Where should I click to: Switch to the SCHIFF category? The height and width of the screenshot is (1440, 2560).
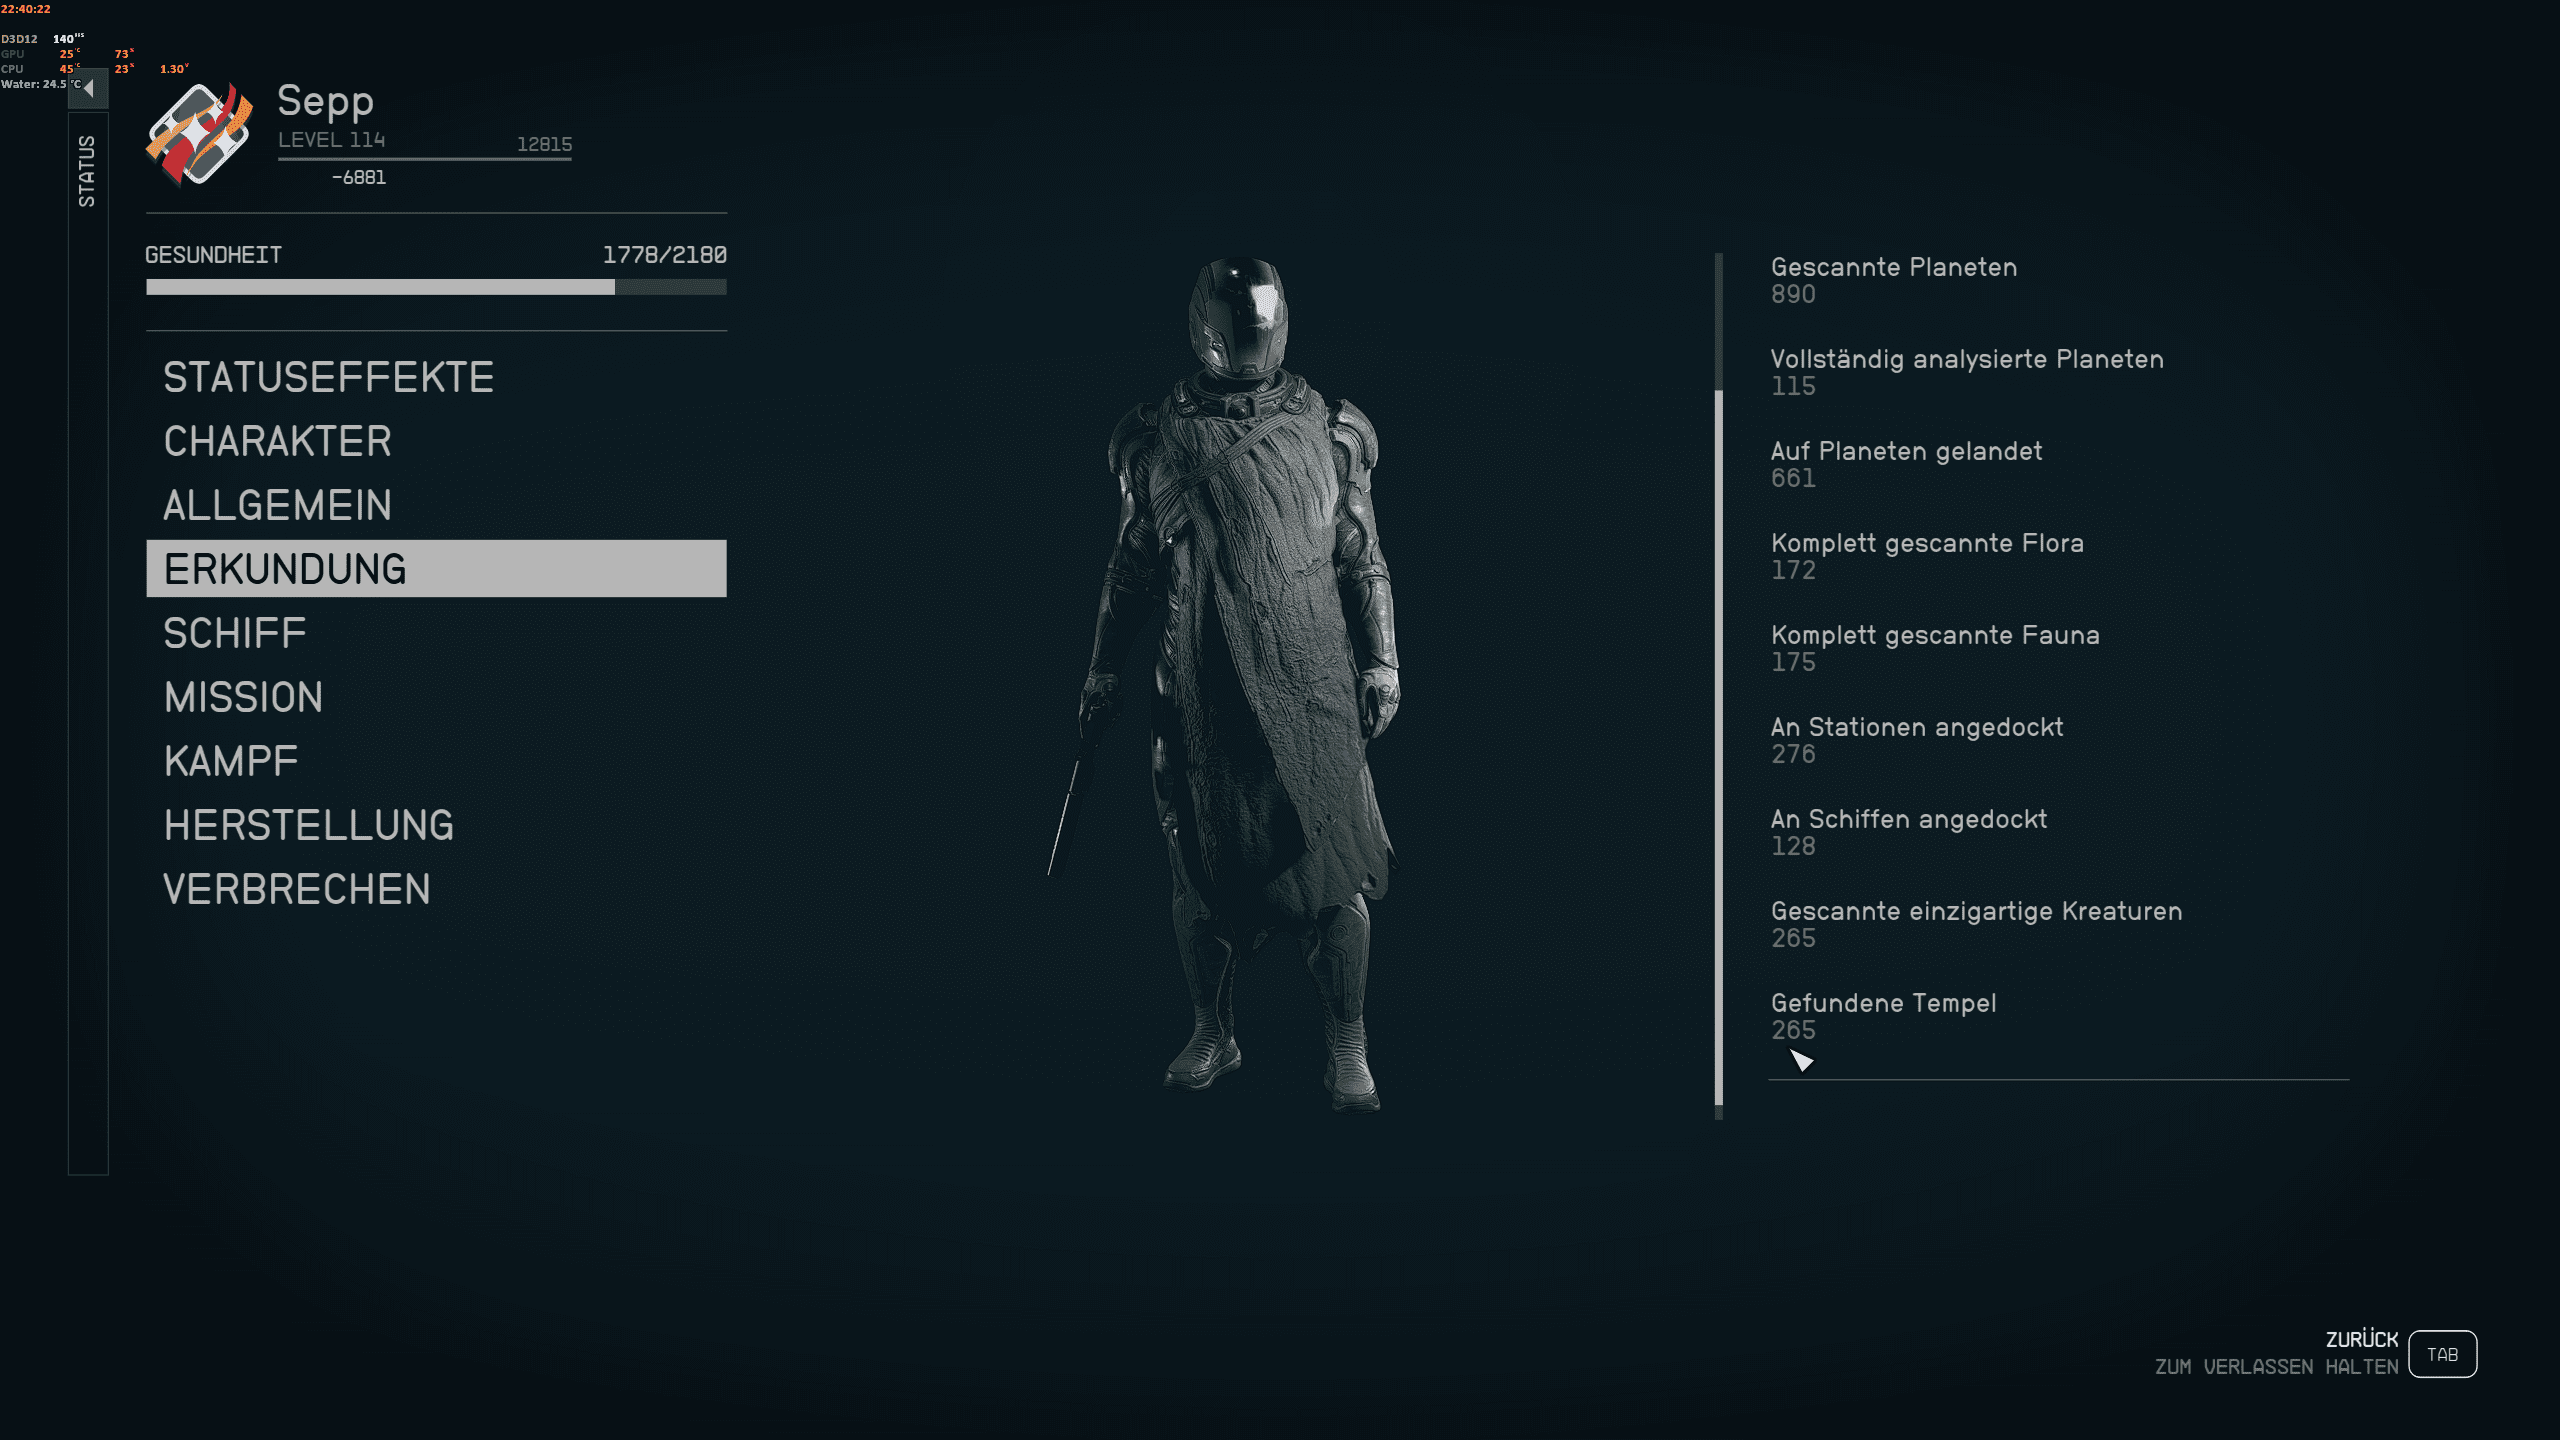436,633
